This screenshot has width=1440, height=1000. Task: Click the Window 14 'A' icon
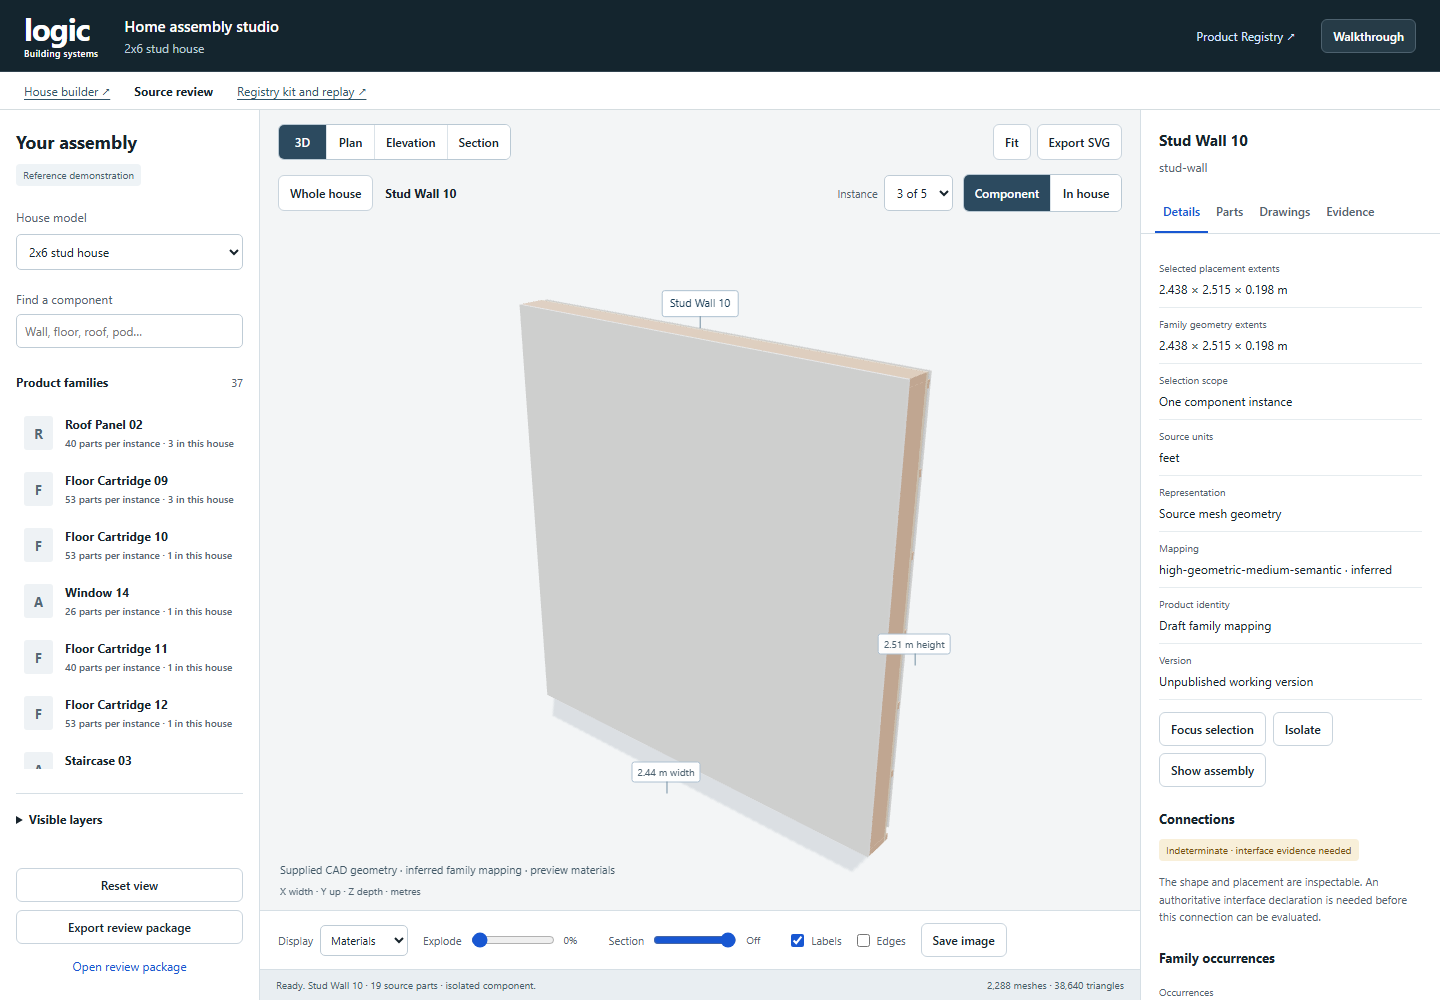click(x=38, y=602)
